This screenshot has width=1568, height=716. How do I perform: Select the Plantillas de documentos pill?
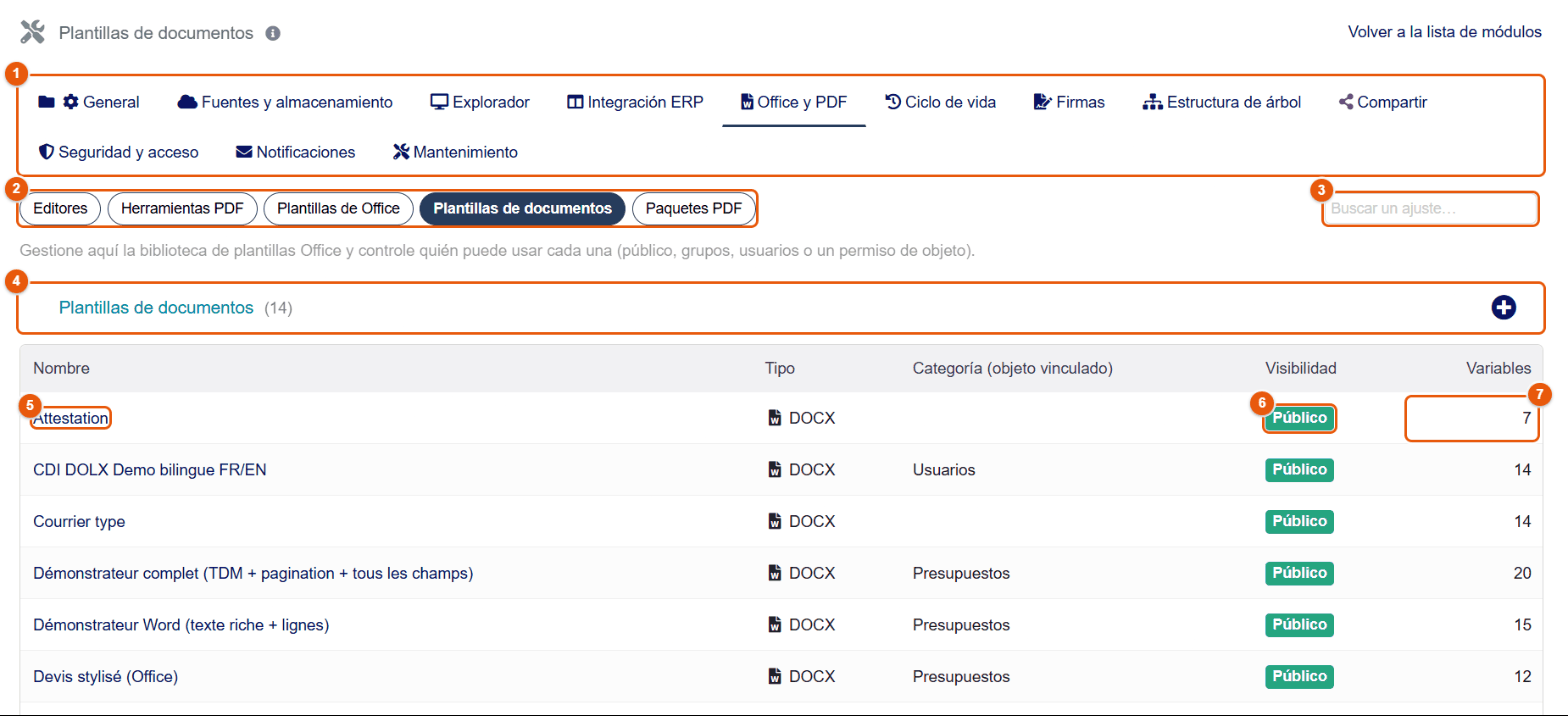coord(523,209)
